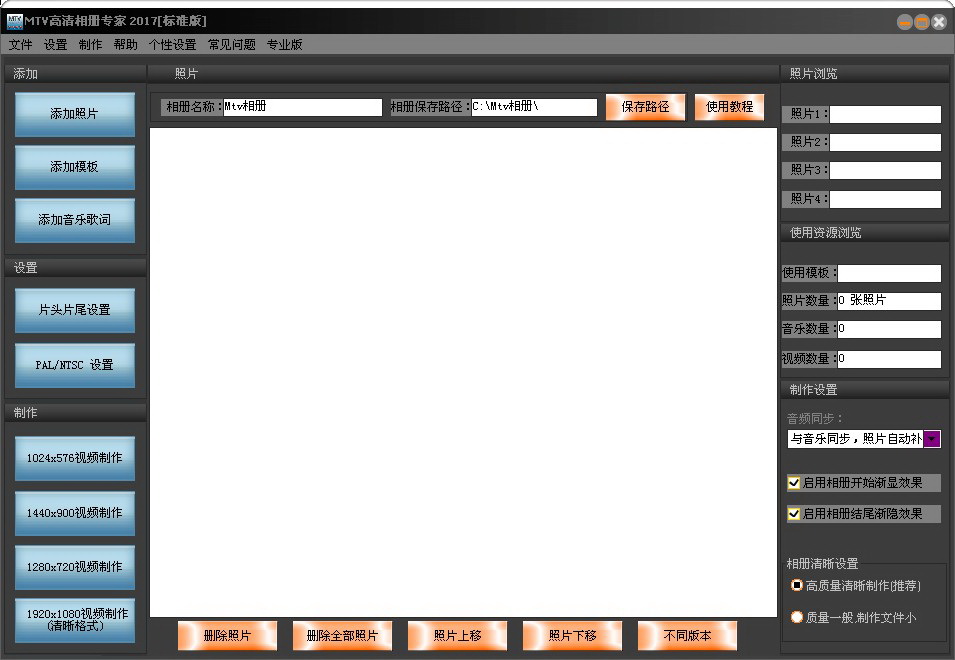Open the 专业版 menu
The height and width of the screenshot is (660, 955).
[284, 44]
